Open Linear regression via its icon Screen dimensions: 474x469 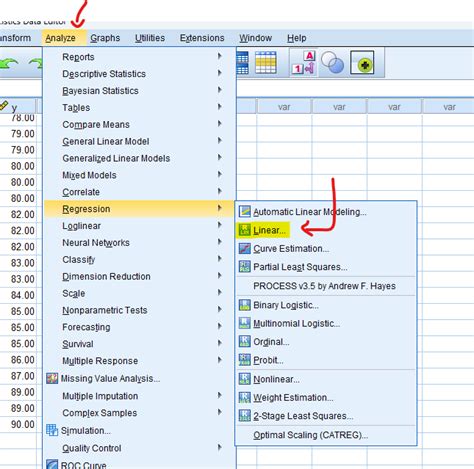point(245,230)
